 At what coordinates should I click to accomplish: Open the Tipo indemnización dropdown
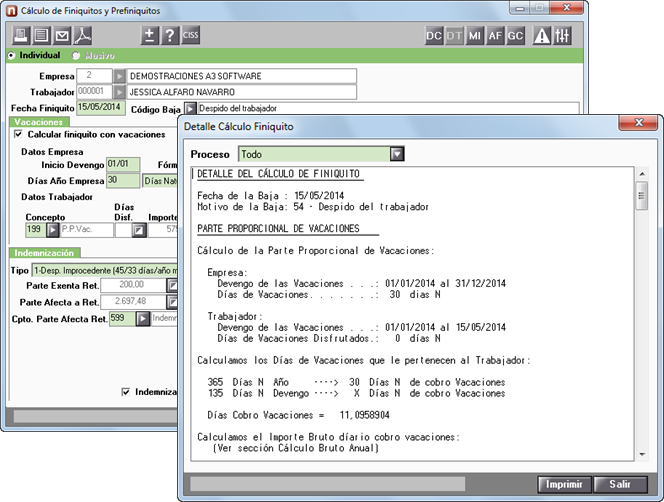coord(105,270)
